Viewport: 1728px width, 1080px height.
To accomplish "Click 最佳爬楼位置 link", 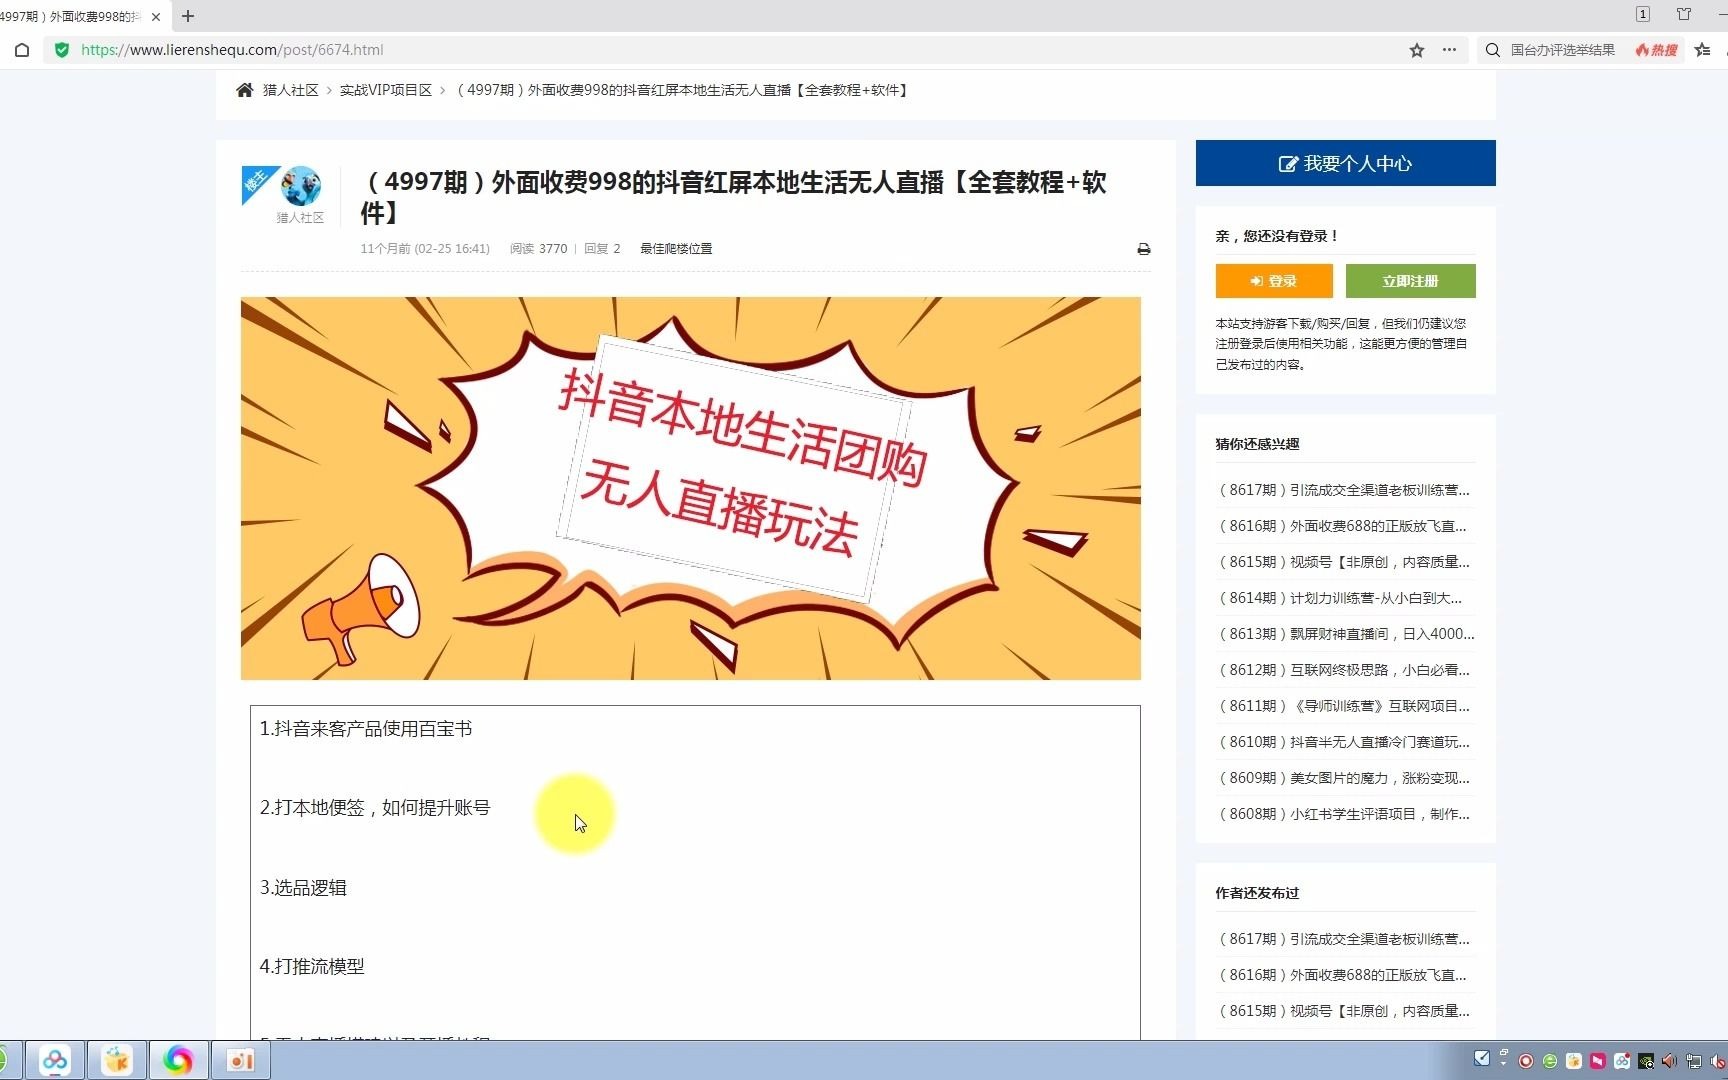I will pos(676,249).
